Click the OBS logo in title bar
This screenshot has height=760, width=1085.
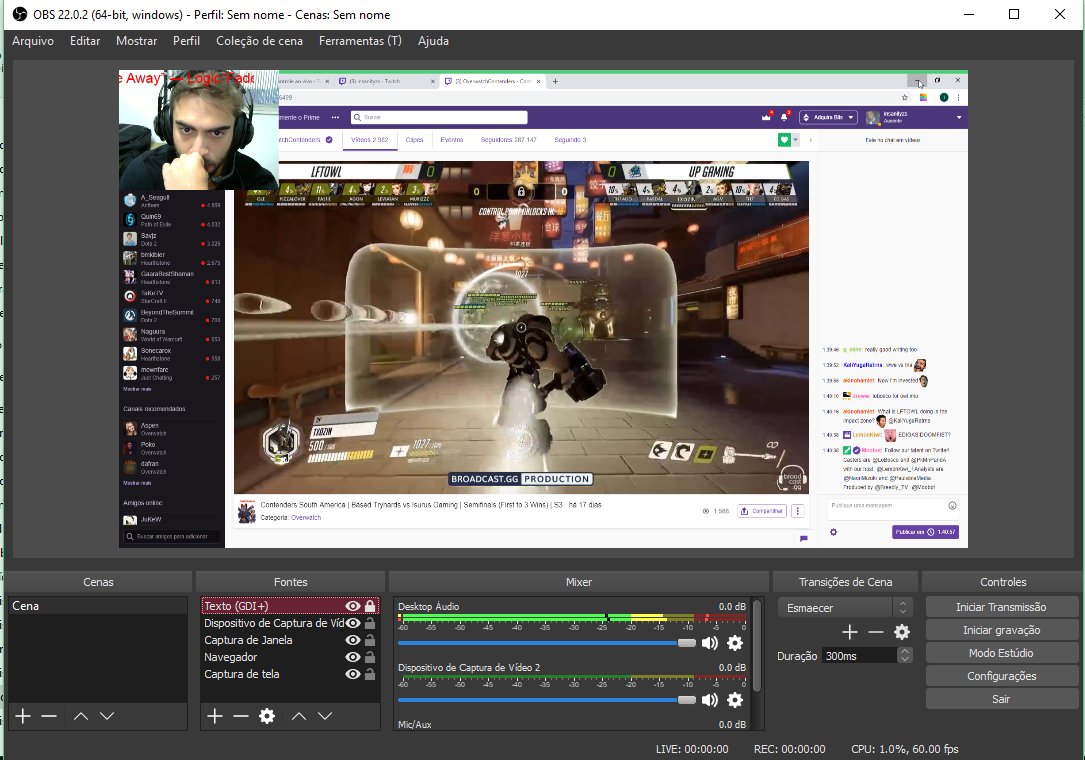click(x=19, y=14)
